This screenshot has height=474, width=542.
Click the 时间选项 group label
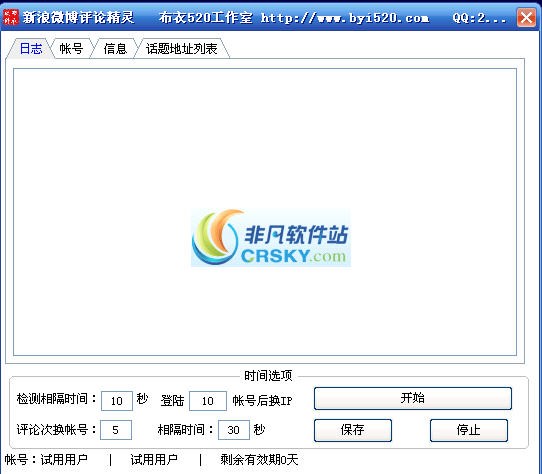268,375
